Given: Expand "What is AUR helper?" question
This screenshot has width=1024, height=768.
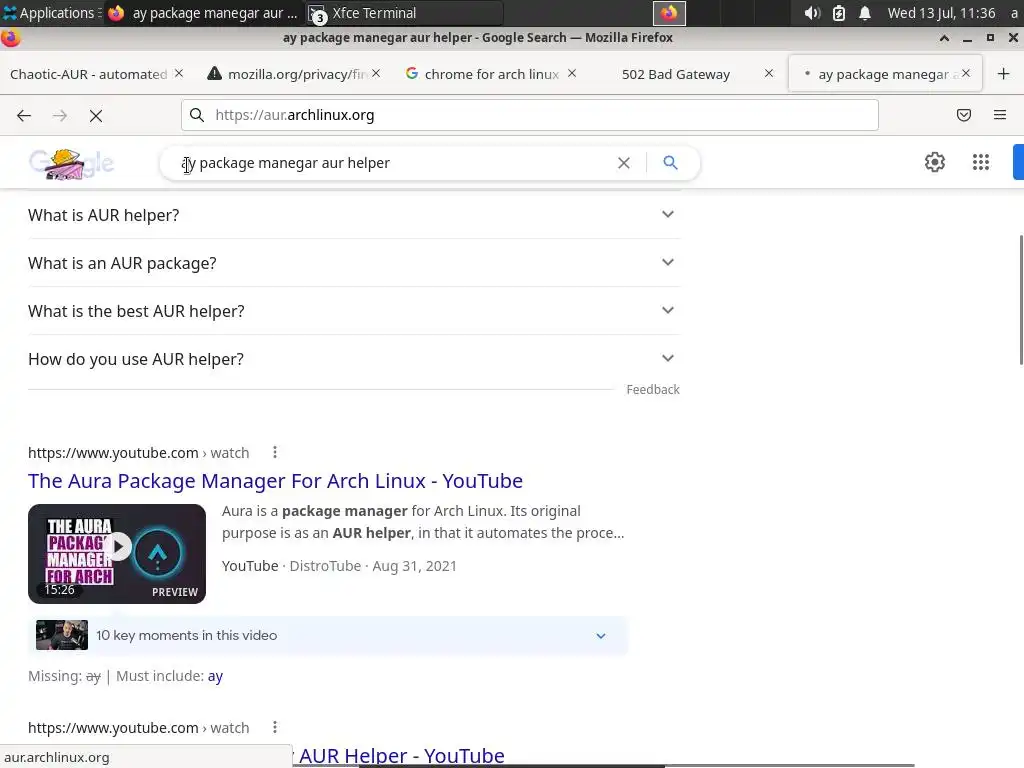Looking at the screenshot, I should point(354,215).
